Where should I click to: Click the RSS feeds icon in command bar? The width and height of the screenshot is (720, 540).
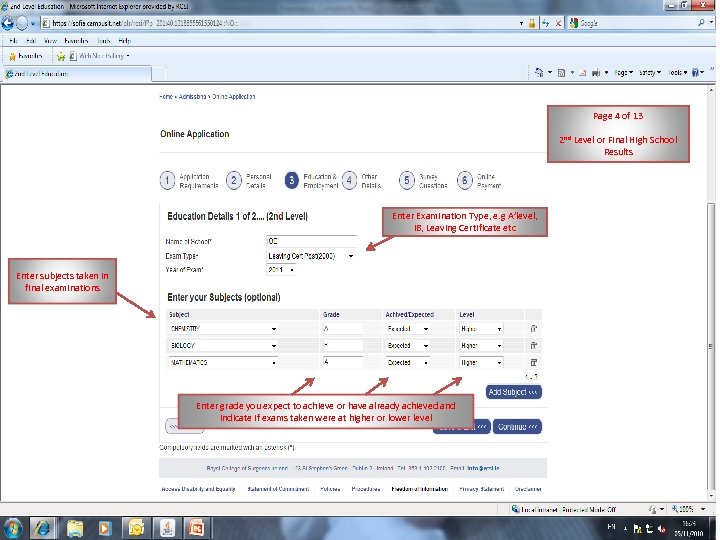[561, 73]
